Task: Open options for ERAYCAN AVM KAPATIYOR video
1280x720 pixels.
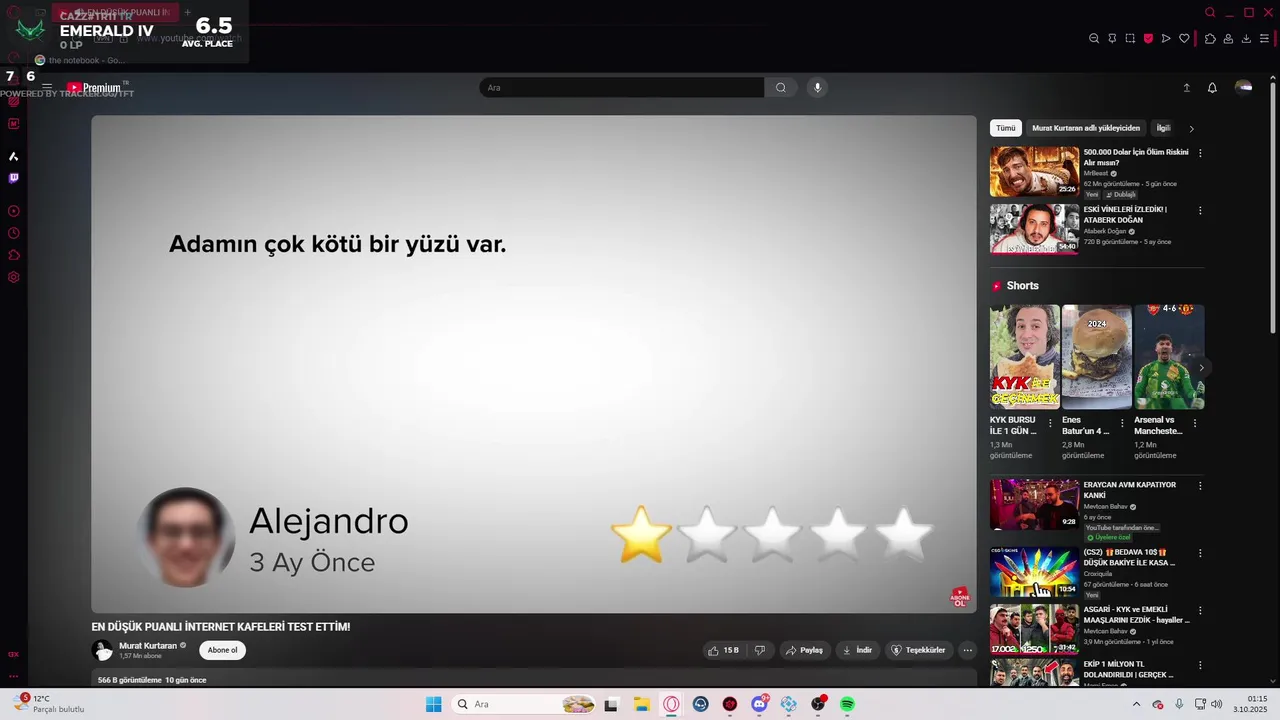Action: [1200, 485]
